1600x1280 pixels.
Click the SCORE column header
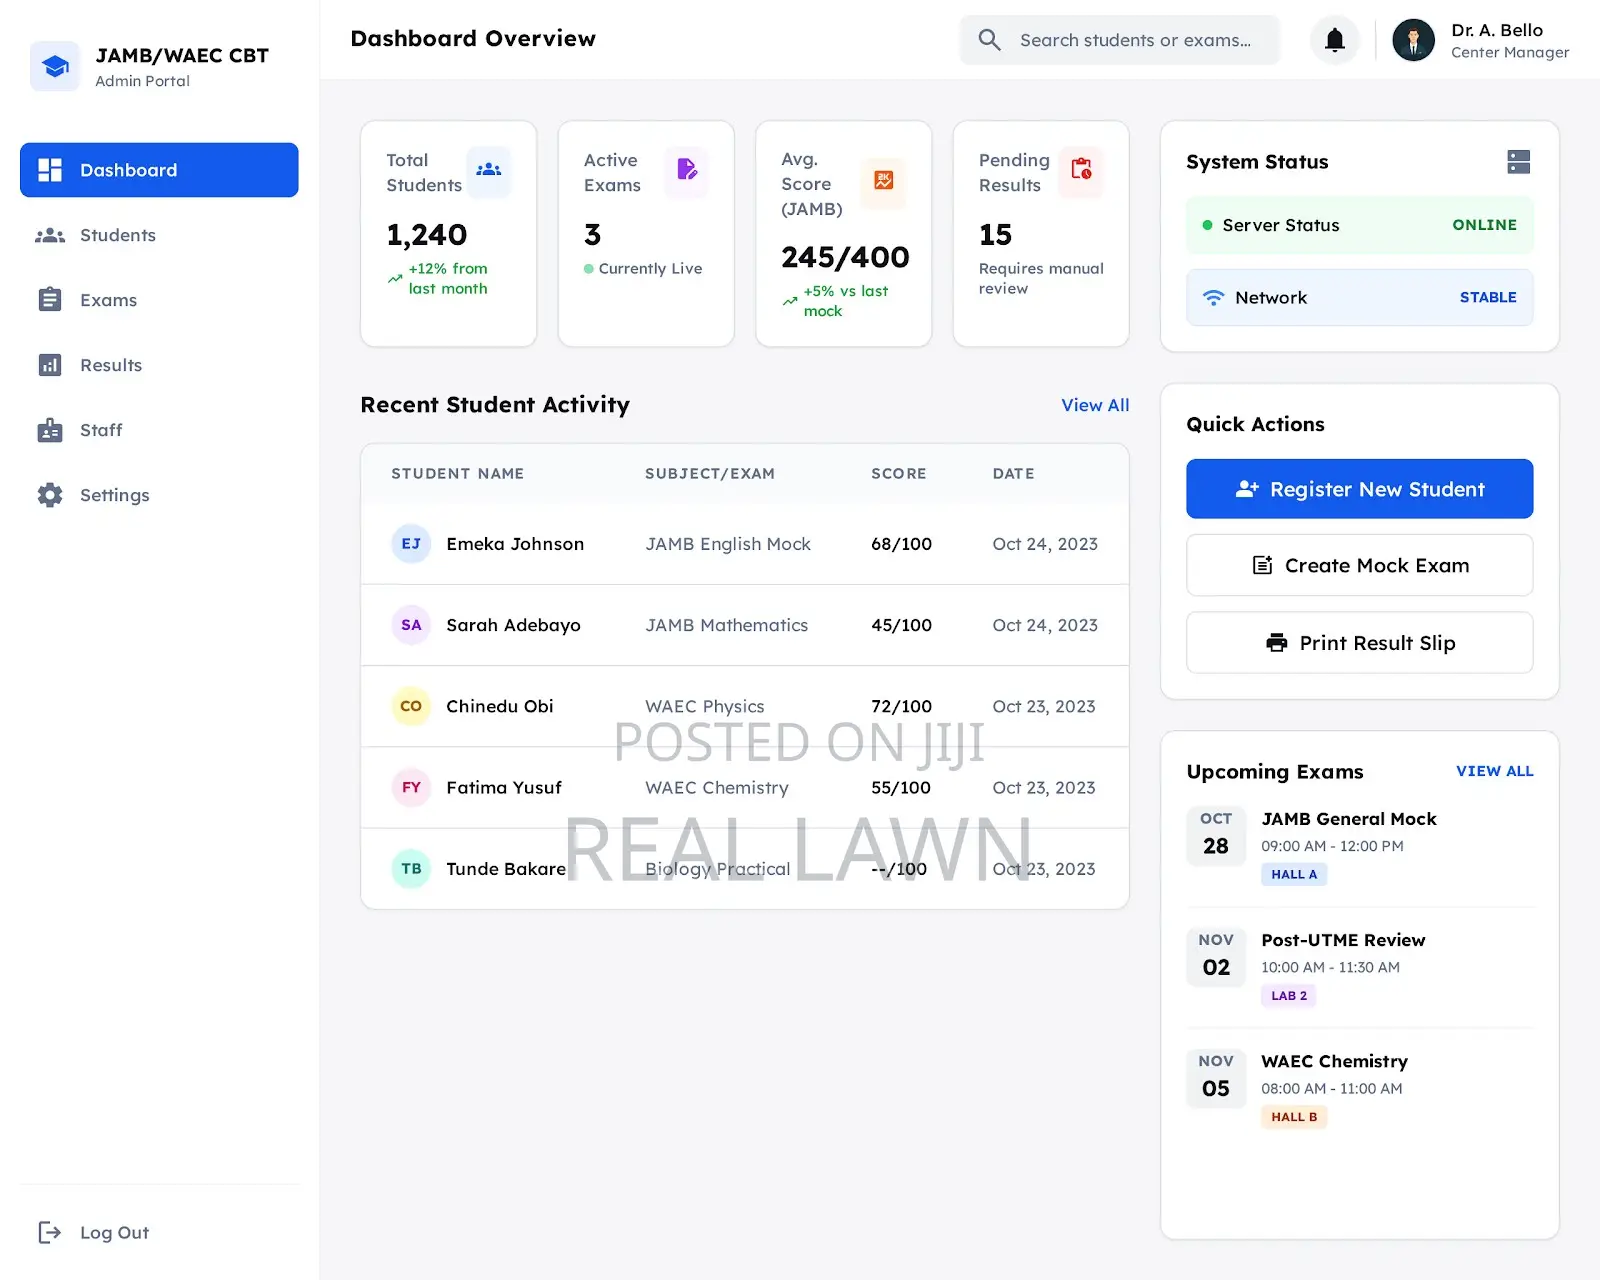pyautogui.click(x=899, y=473)
